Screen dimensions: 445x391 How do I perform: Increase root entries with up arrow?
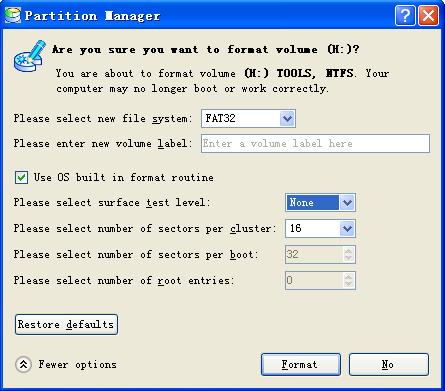click(348, 277)
